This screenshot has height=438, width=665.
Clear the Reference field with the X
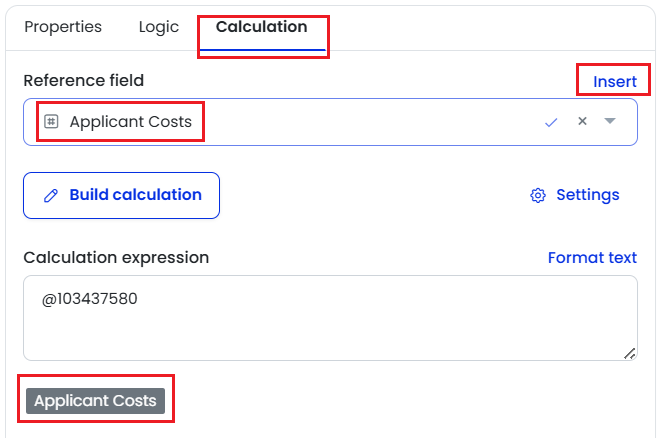(582, 121)
